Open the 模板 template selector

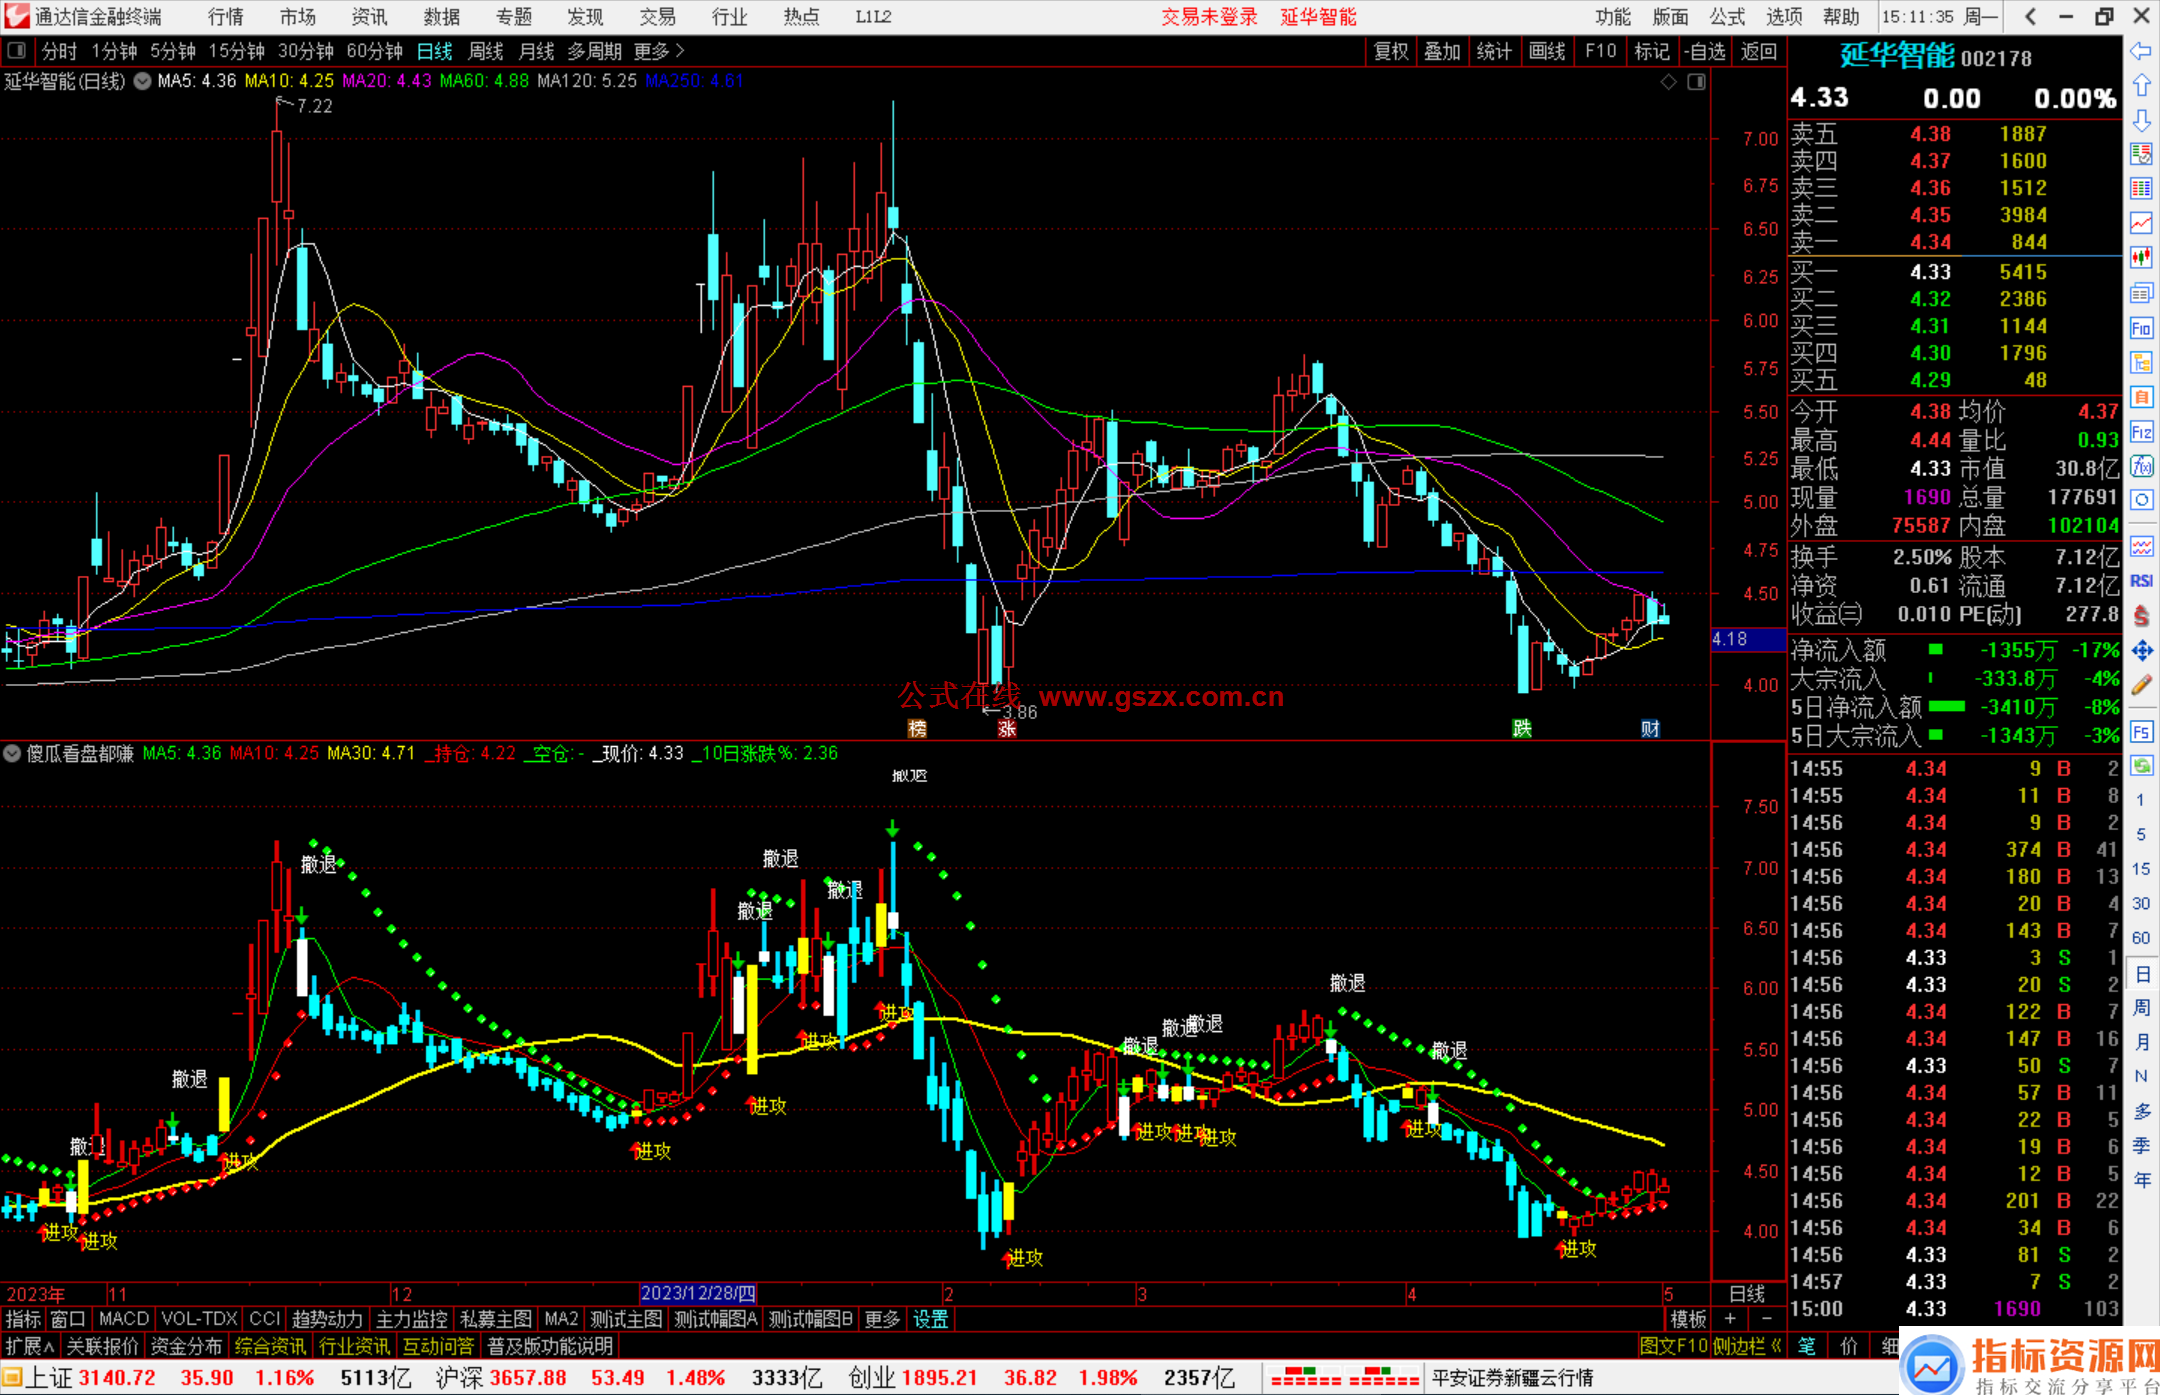pos(1689,1319)
